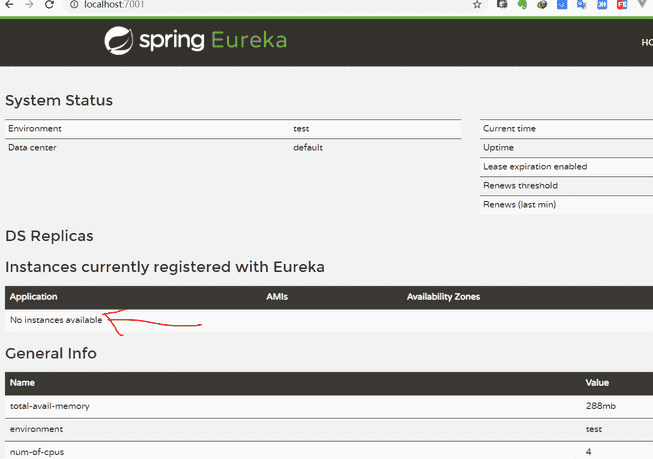Select the 288mb memory value
653x459 pixels.
click(601, 406)
